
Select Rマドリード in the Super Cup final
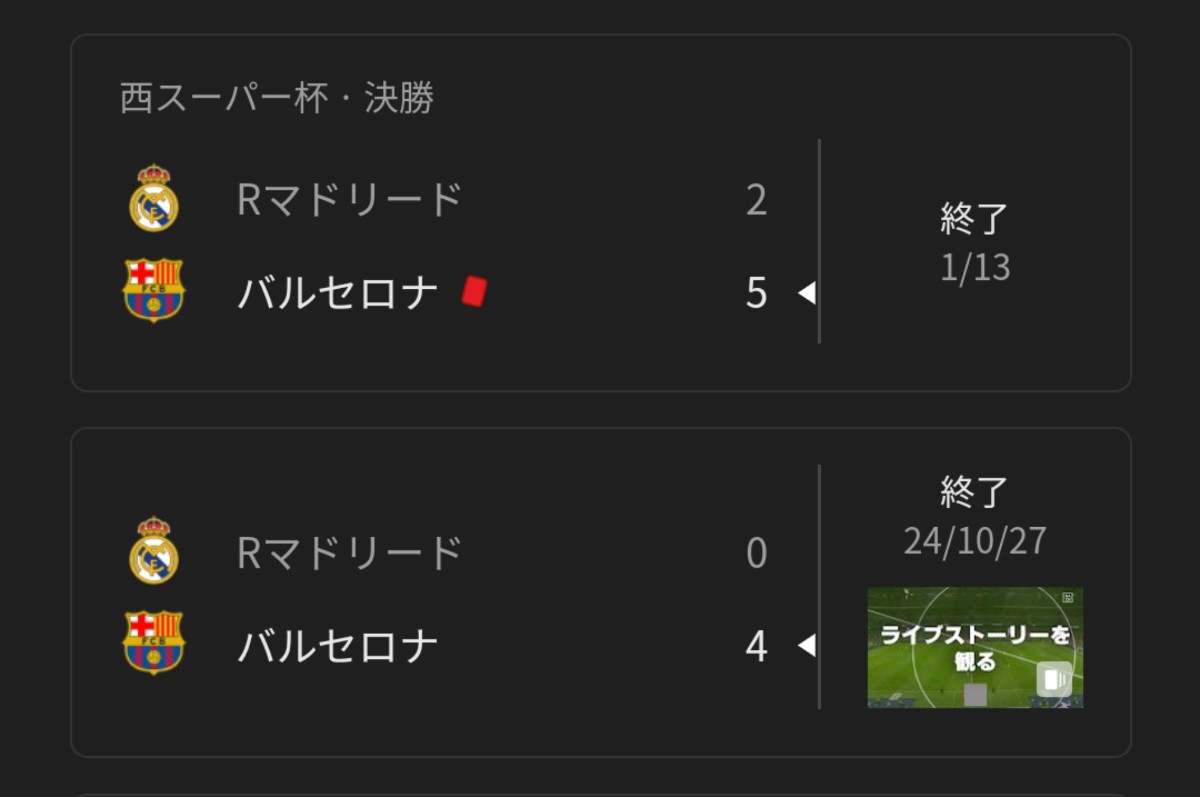pos(350,200)
